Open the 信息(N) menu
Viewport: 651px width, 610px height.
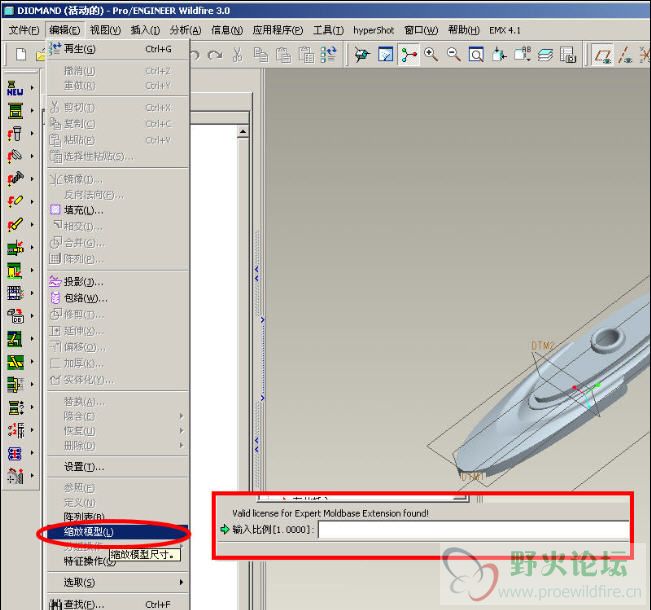pos(227,30)
